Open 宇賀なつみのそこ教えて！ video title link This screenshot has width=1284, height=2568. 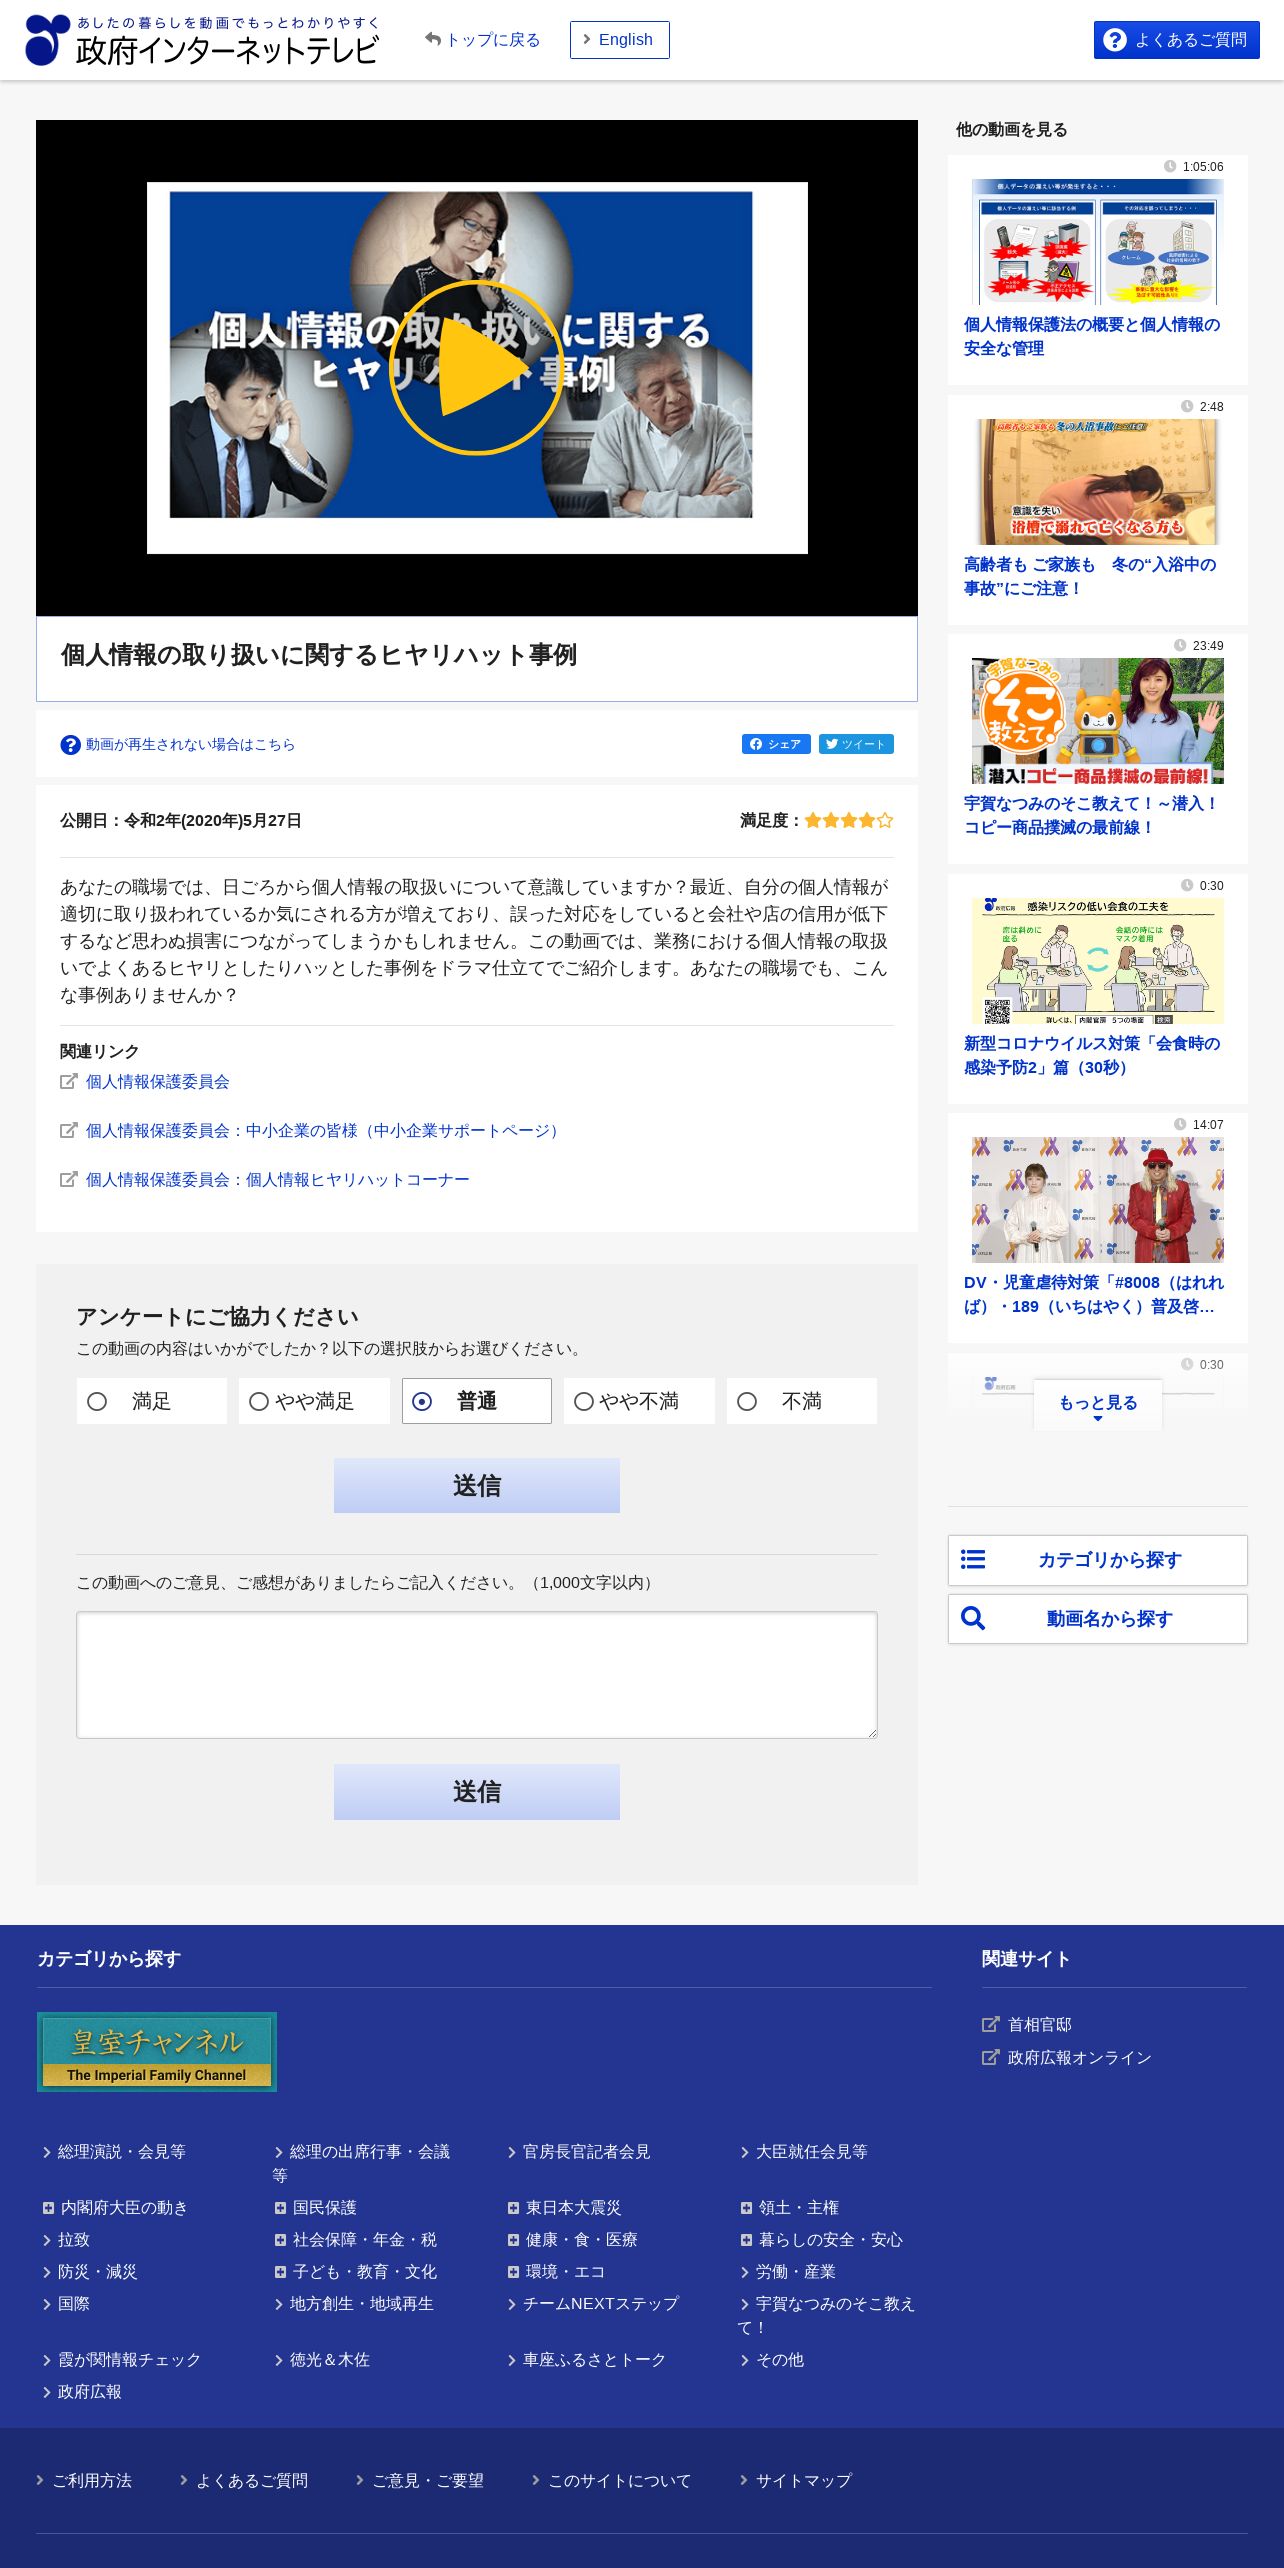[1091, 815]
